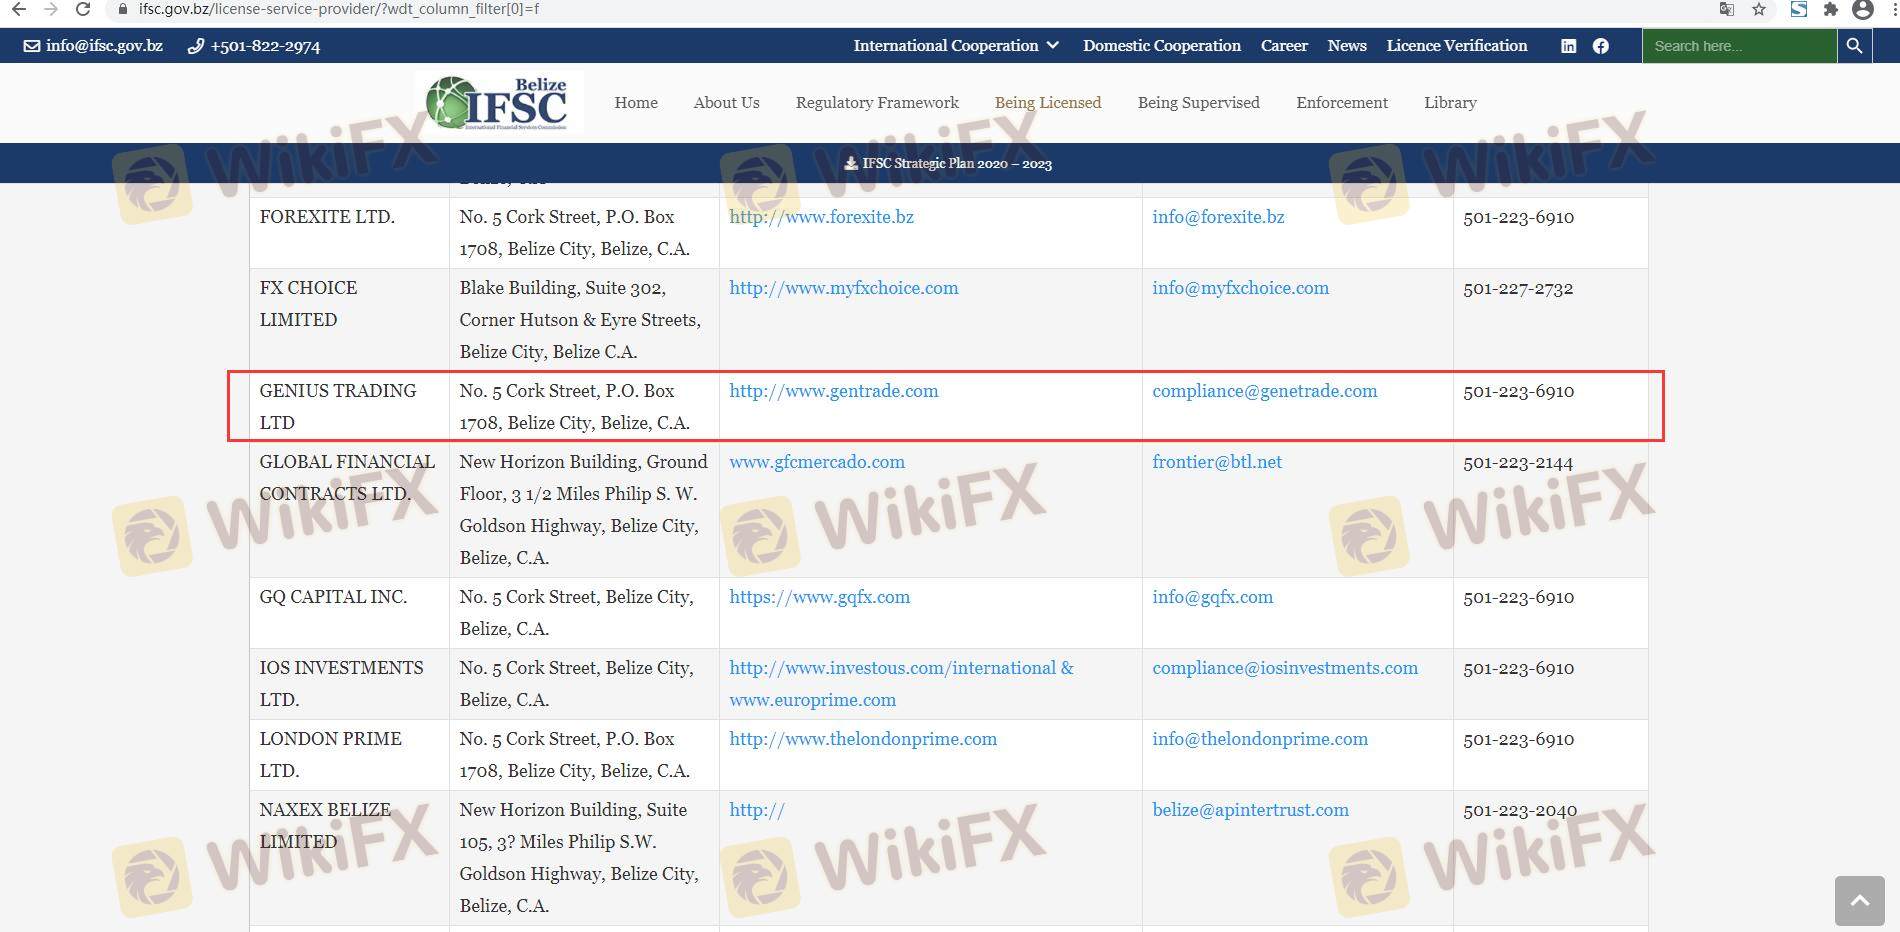Screen dimensions: 1900x932
Task: Click the search magnifier button
Action: (x=1854, y=46)
